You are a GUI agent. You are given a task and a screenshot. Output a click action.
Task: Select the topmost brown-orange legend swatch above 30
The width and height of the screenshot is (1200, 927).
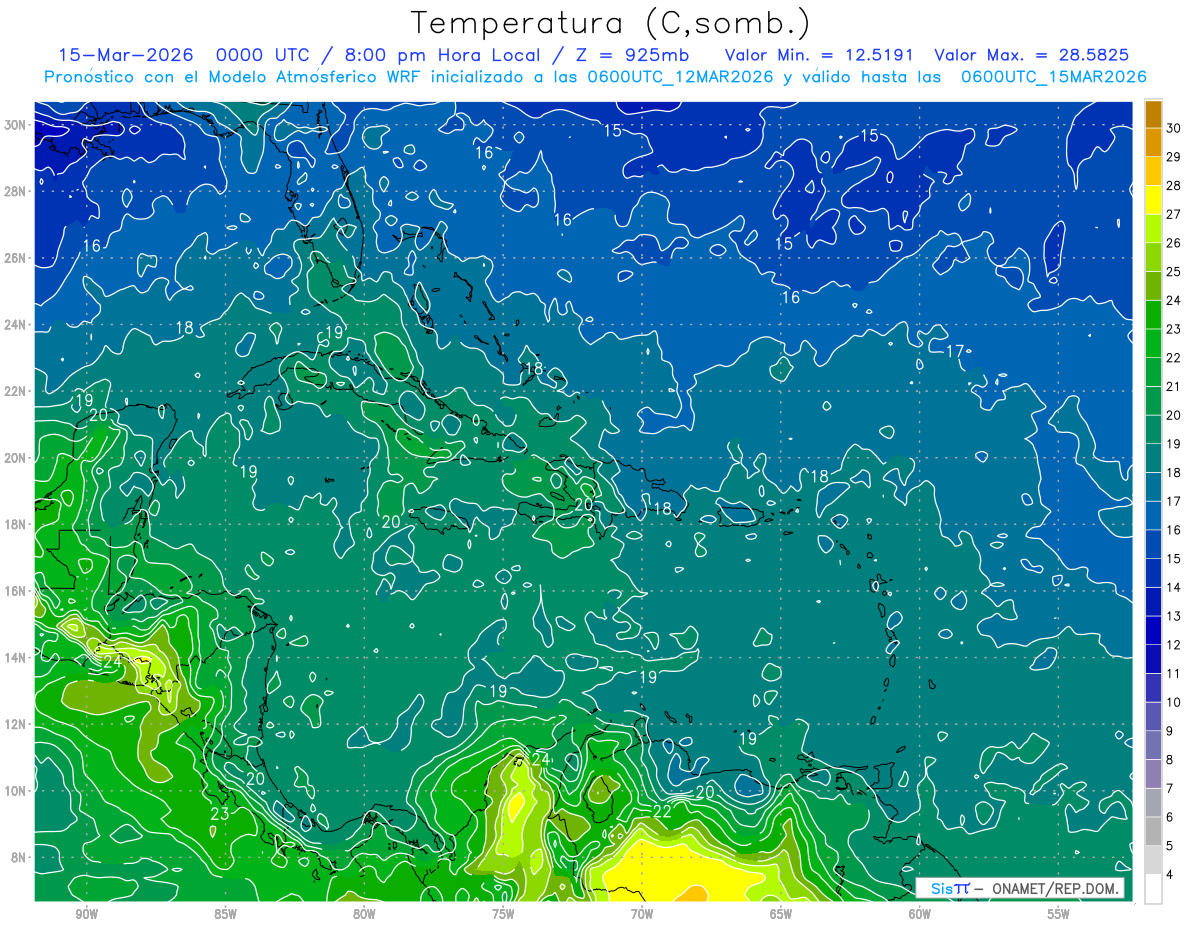pos(1153,113)
